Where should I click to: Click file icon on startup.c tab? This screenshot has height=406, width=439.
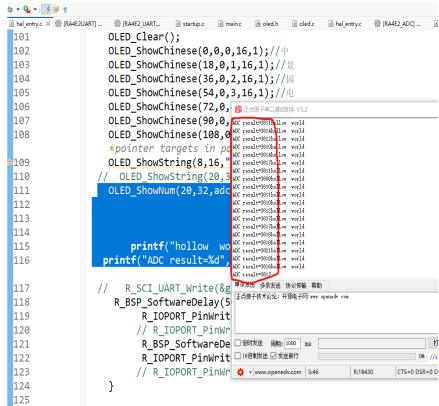(x=178, y=24)
